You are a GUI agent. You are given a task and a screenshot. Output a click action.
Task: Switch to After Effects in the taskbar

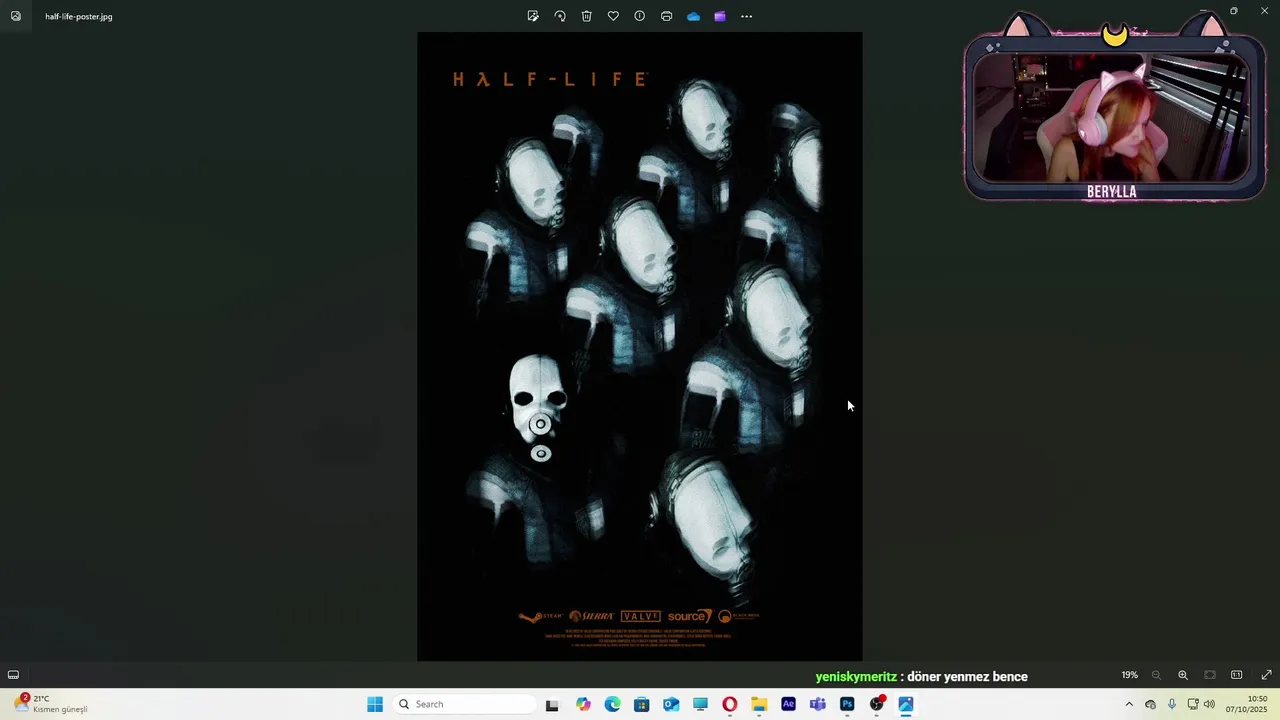coord(788,704)
